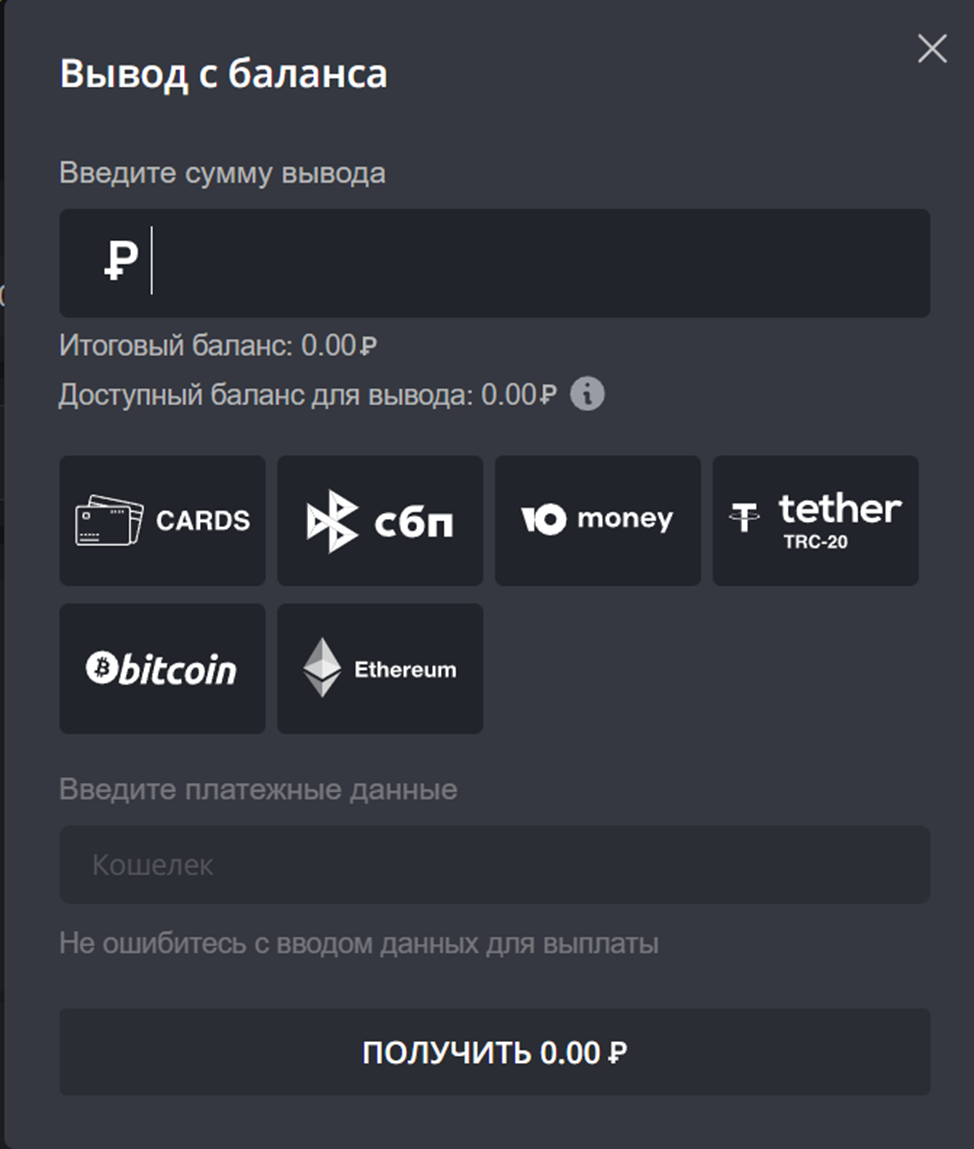This screenshot has width=974, height=1149.
Task: Close the withdrawal dialog with X
Action: [932, 49]
